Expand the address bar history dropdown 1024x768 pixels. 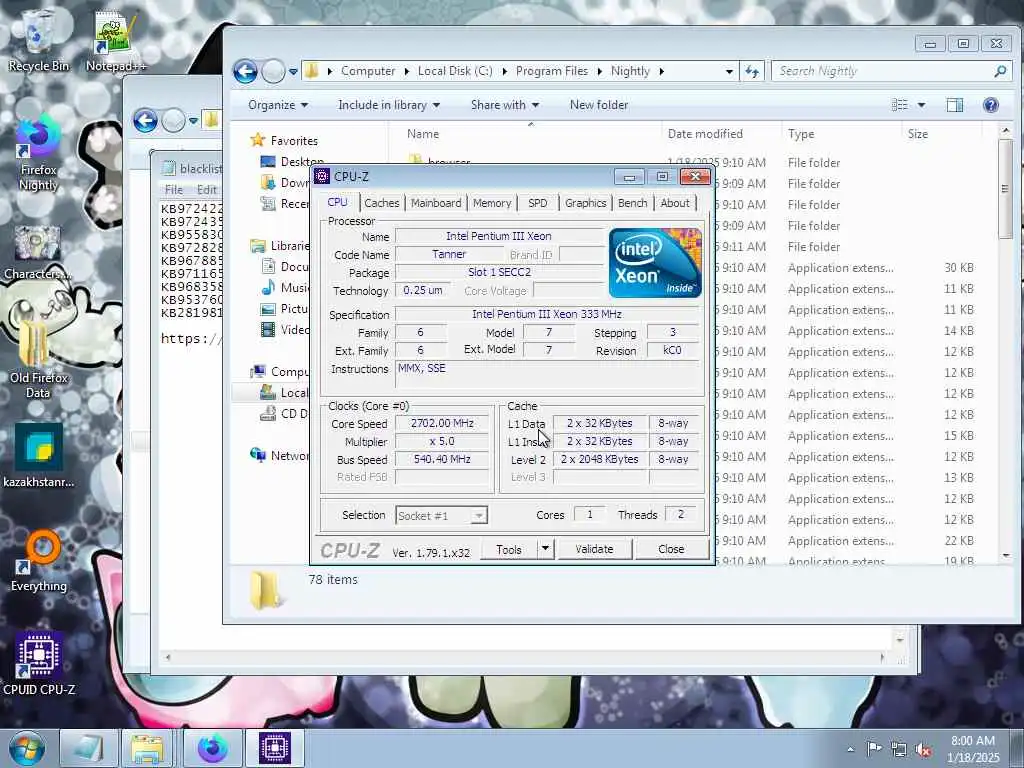tap(729, 71)
